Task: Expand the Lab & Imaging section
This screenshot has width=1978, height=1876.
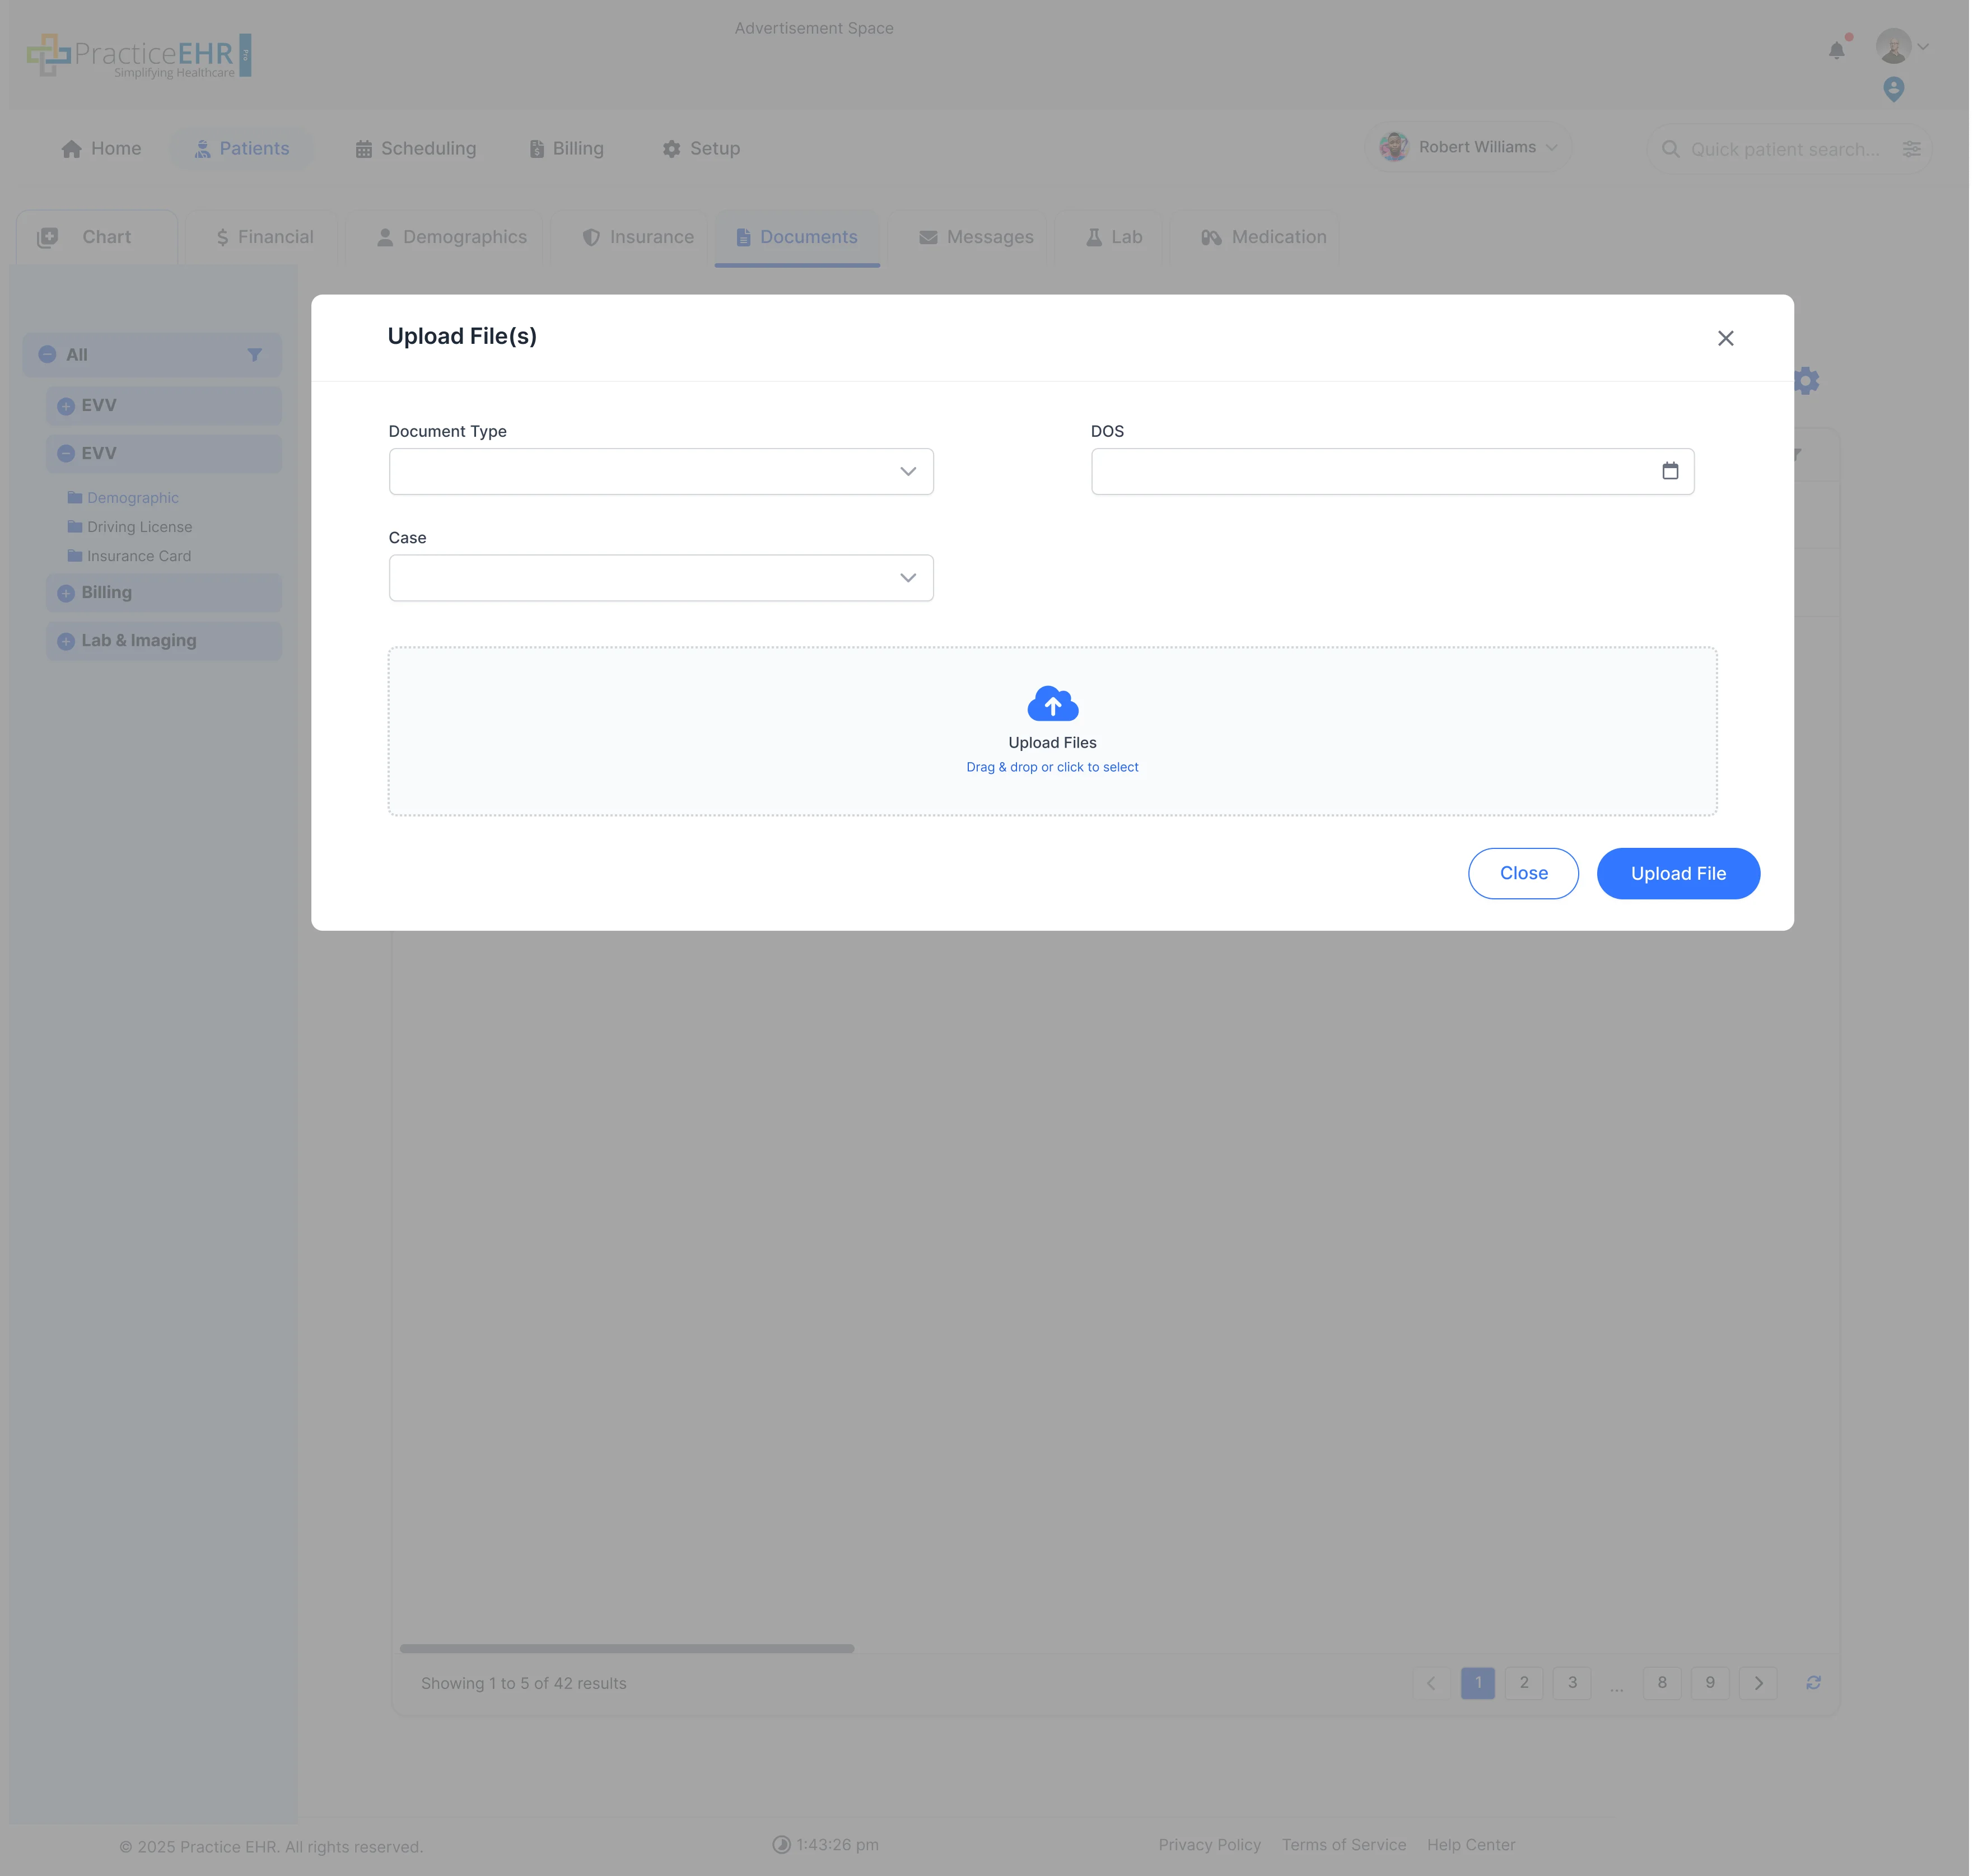Action: click(65, 640)
